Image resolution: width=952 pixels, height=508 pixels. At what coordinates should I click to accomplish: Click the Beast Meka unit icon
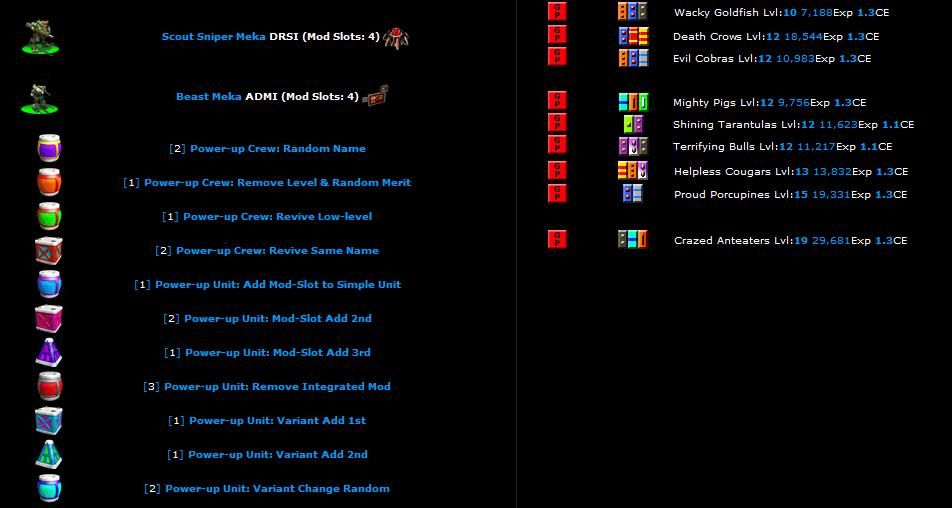coord(40,98)
